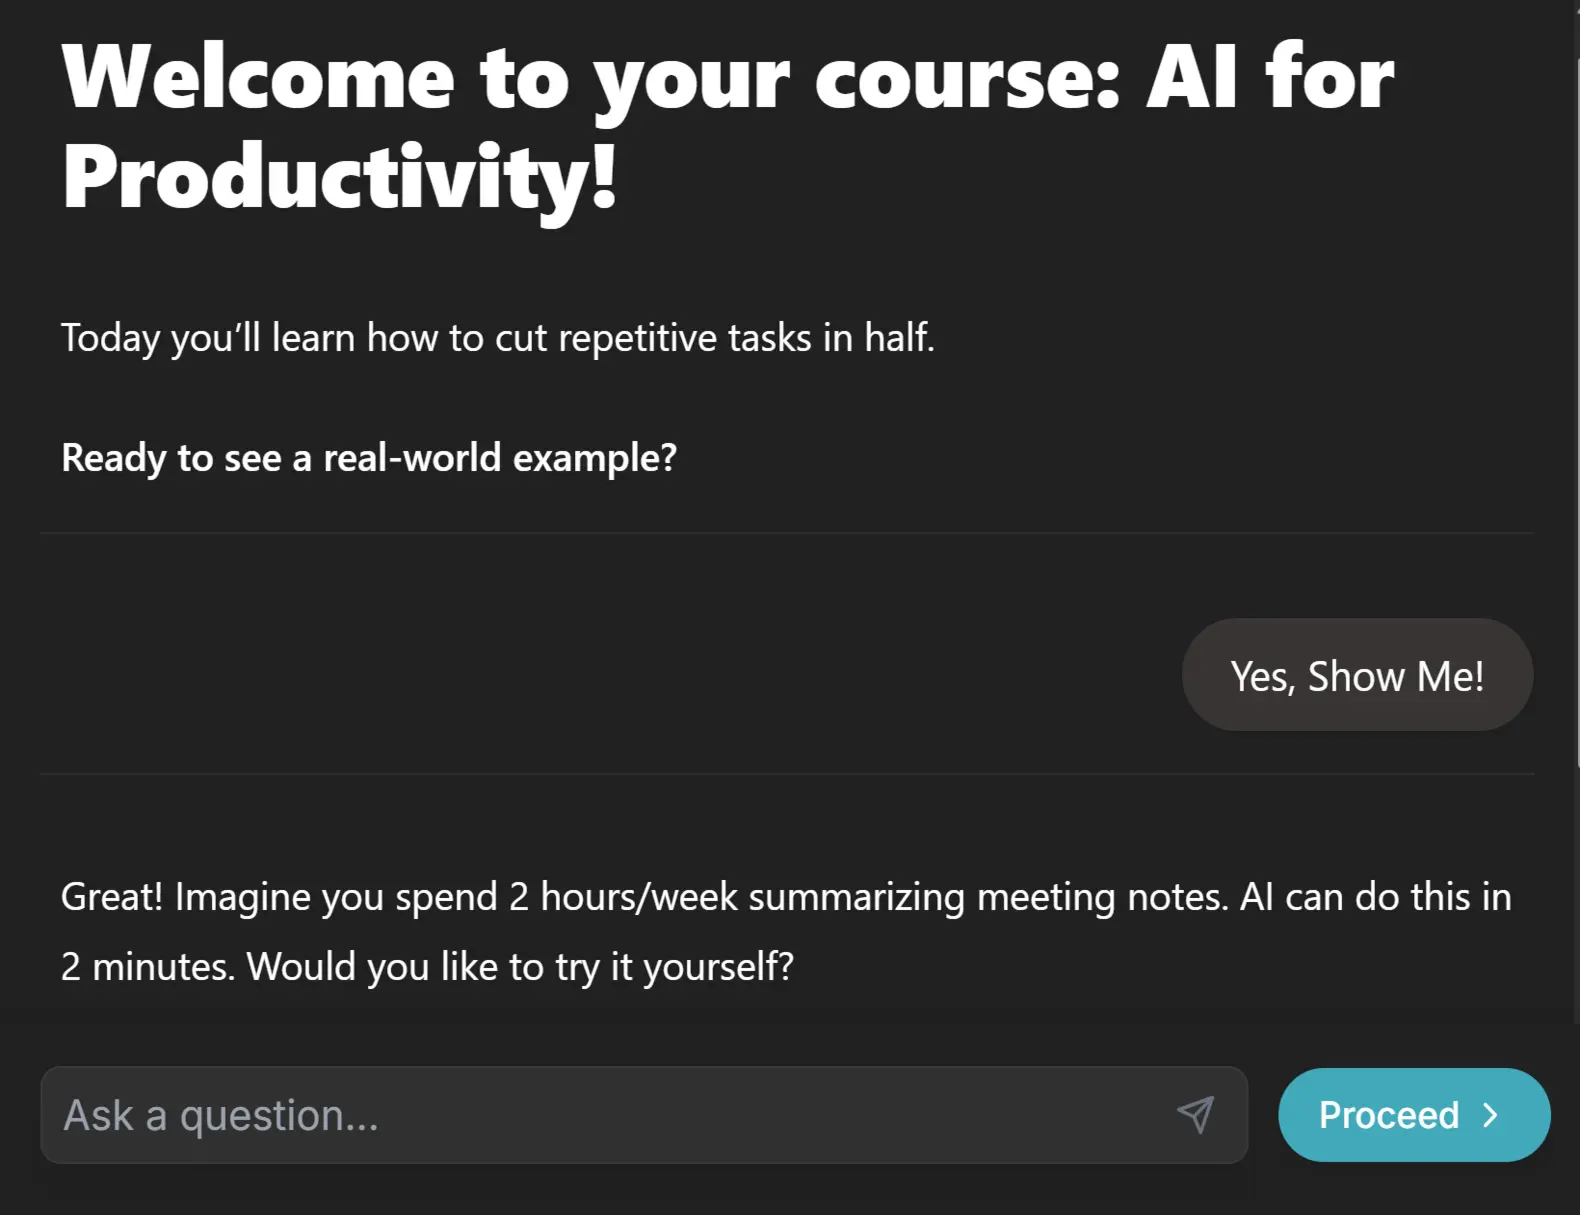
Task: Click divider line above "Yes, Show Me!"
Action: (x=786, y=533)
